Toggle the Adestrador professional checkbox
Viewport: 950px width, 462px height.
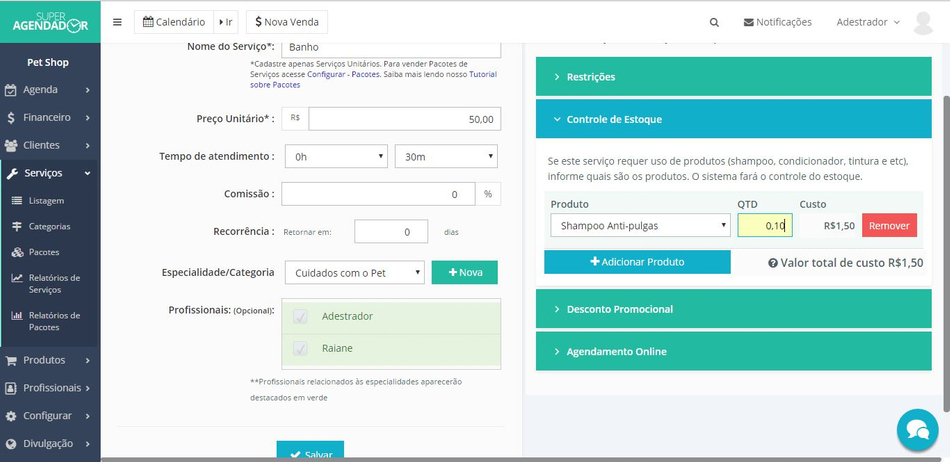coord(300,316)
